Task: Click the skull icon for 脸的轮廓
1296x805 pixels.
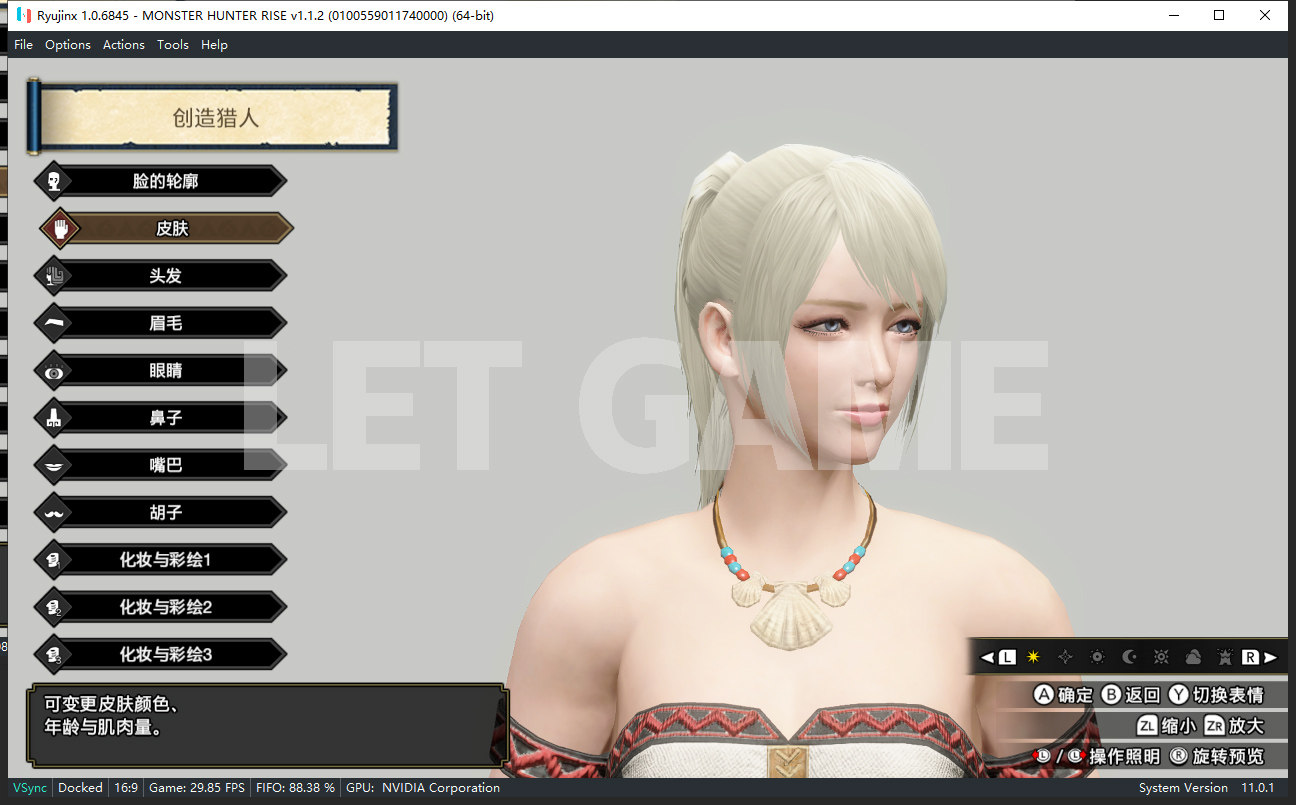Action: [55, 181]
